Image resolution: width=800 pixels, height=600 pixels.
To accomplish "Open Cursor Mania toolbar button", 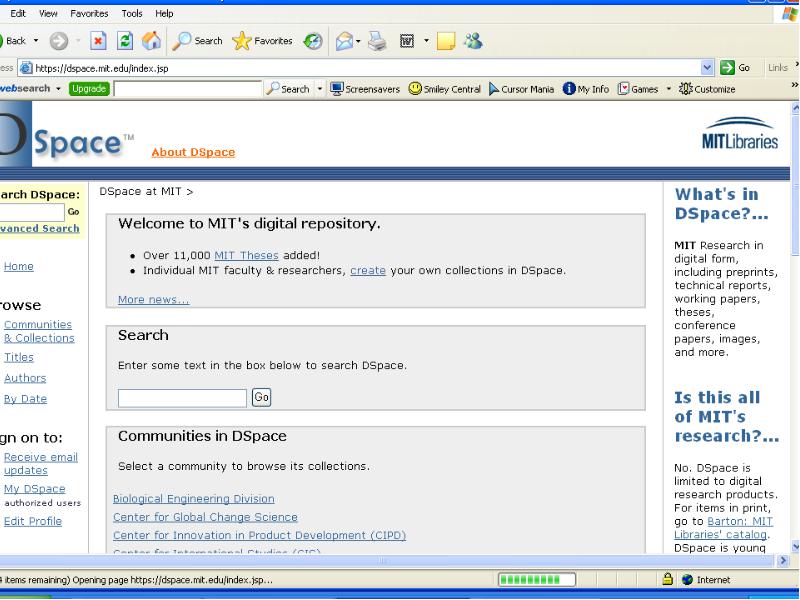I will point(521,89).
